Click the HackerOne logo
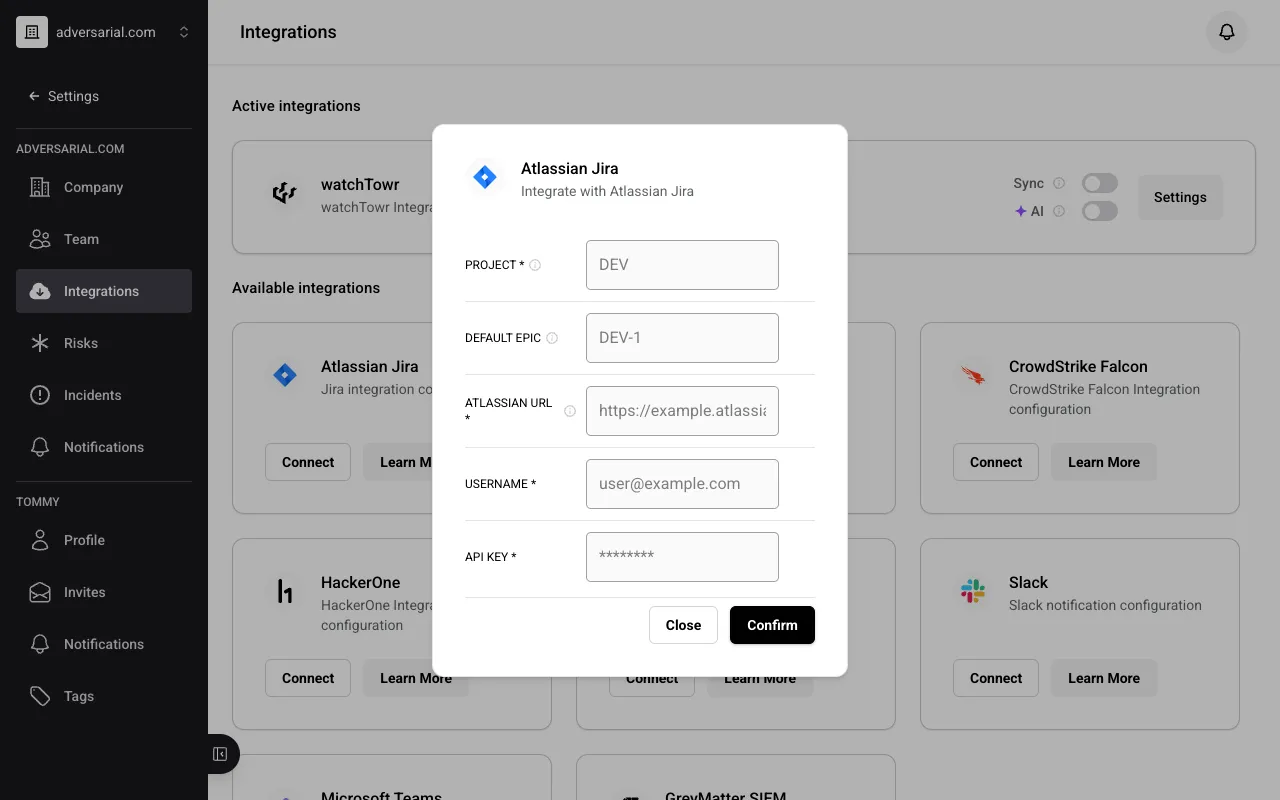 (285, 592)
